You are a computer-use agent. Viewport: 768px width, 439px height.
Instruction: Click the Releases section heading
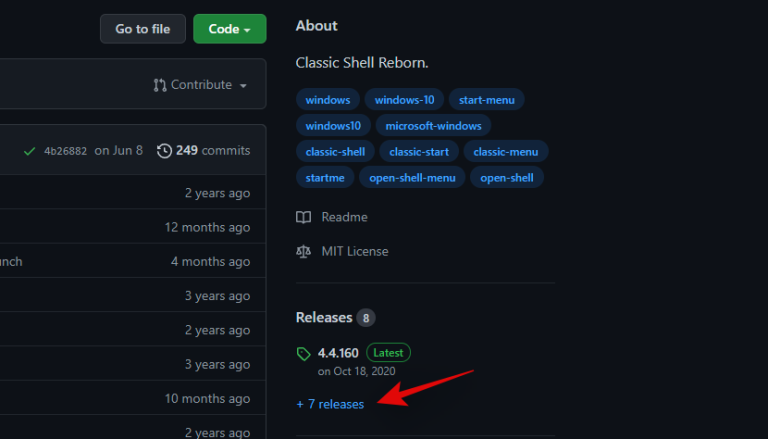324,317
